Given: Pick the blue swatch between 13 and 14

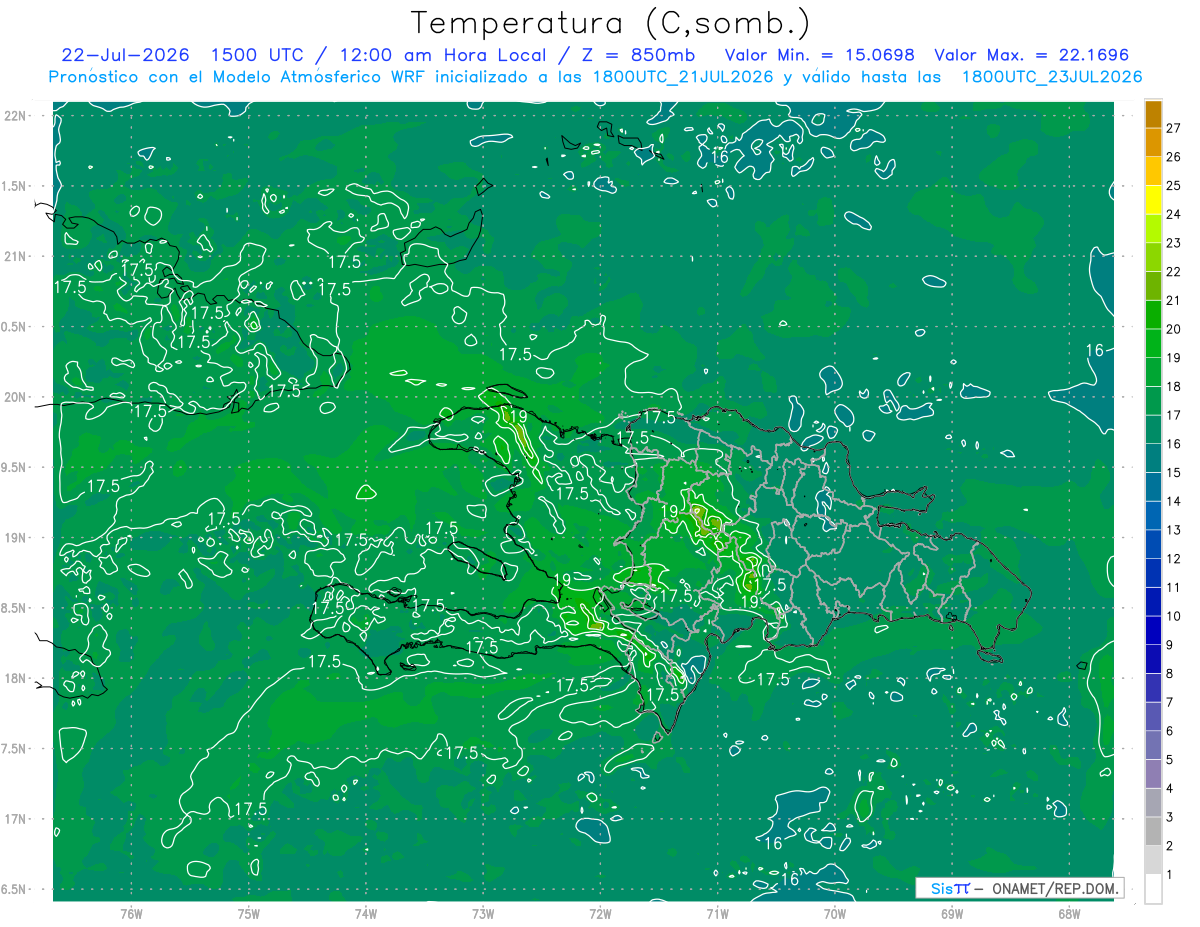Looking at the screenshot, I should point(1153,516).
